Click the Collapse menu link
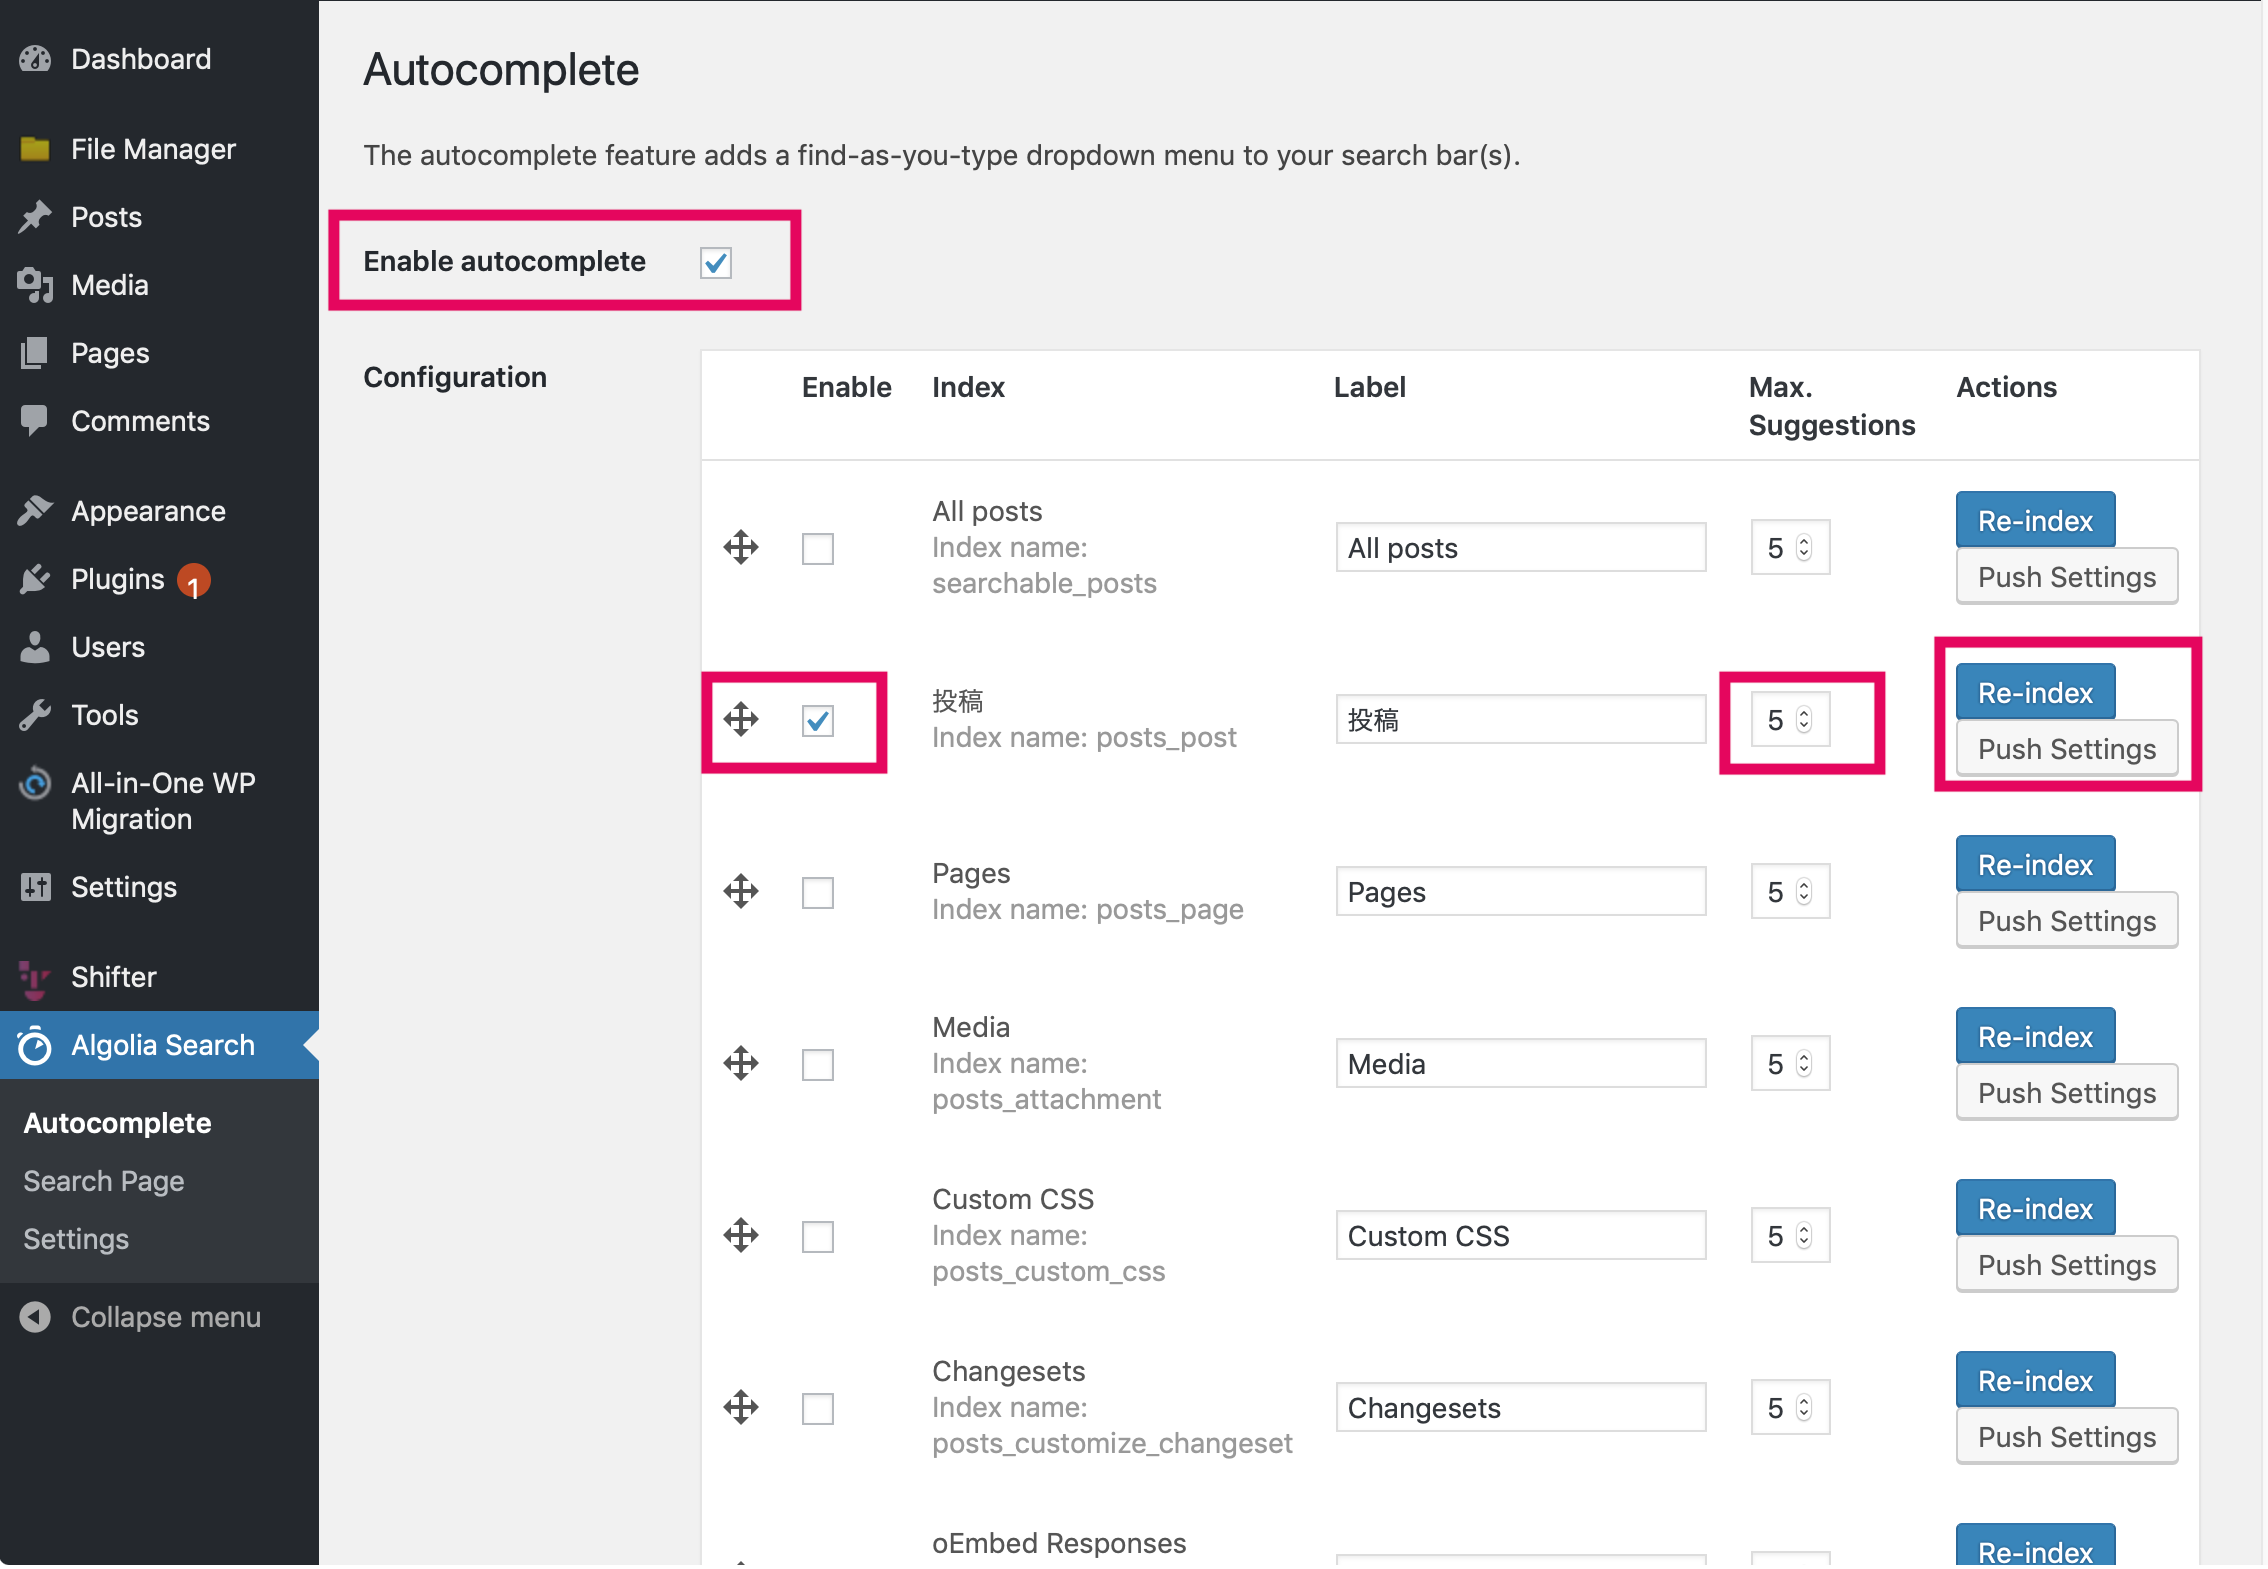 pyautogui.click(x=166, y=1317)
